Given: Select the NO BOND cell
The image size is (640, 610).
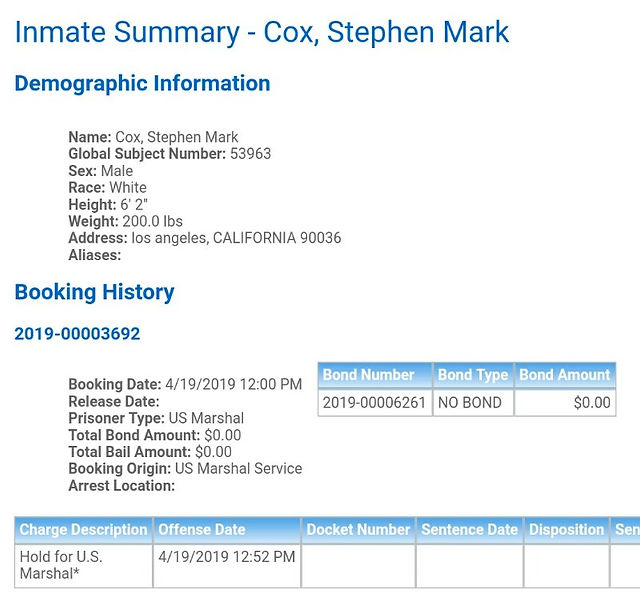Looking at the screenshot, I should [x=473, y=403].
